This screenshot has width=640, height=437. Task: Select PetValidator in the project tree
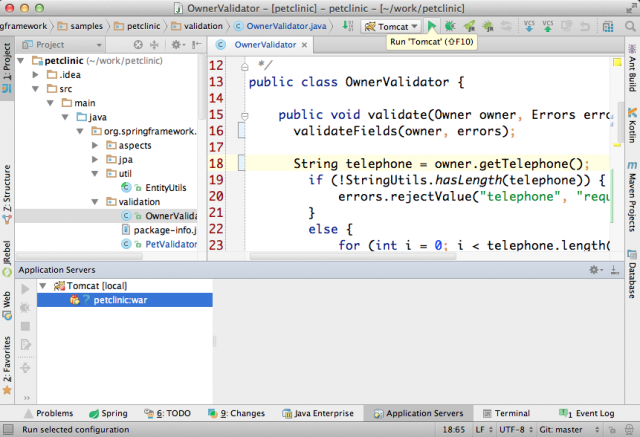click(159, 244)
